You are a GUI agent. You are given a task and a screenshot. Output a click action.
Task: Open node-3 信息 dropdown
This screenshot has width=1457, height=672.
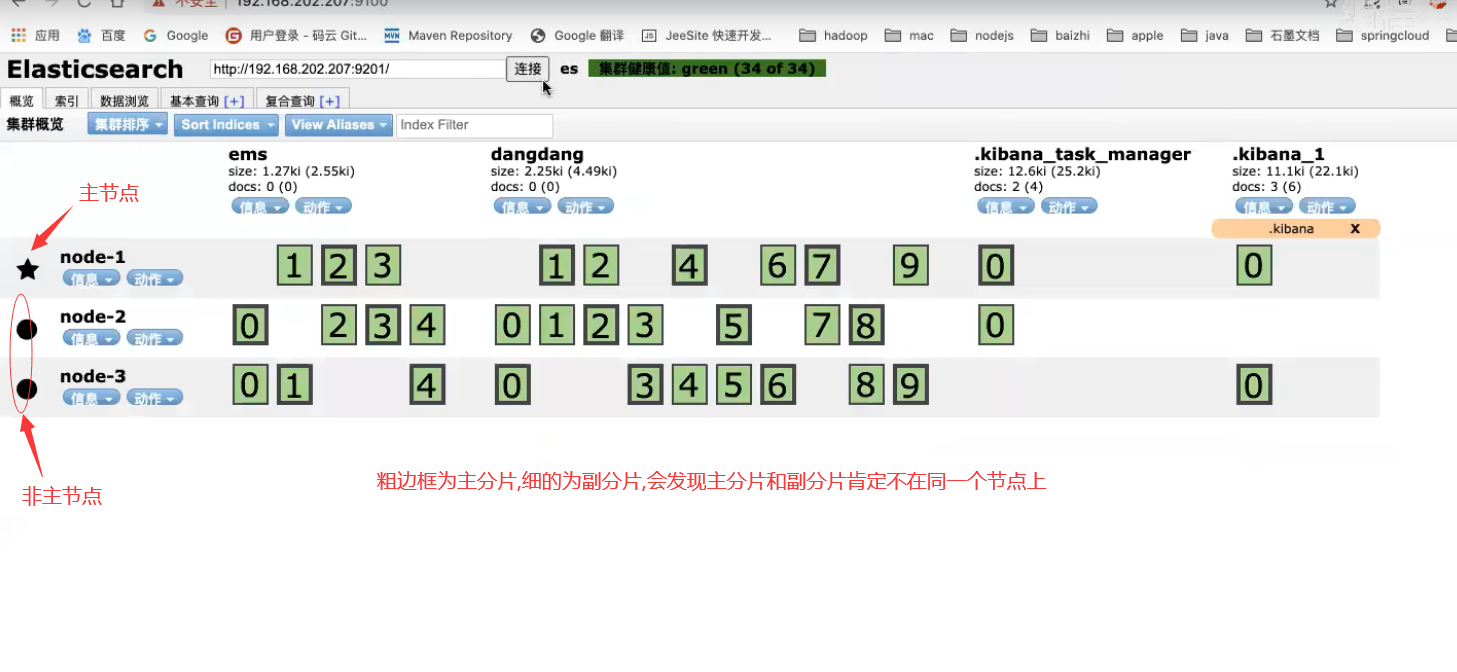pos(91,398)
